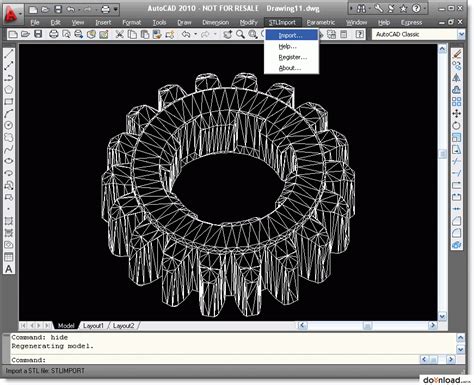
Task: Select the Construction Line tool
Action: (9, 66)
